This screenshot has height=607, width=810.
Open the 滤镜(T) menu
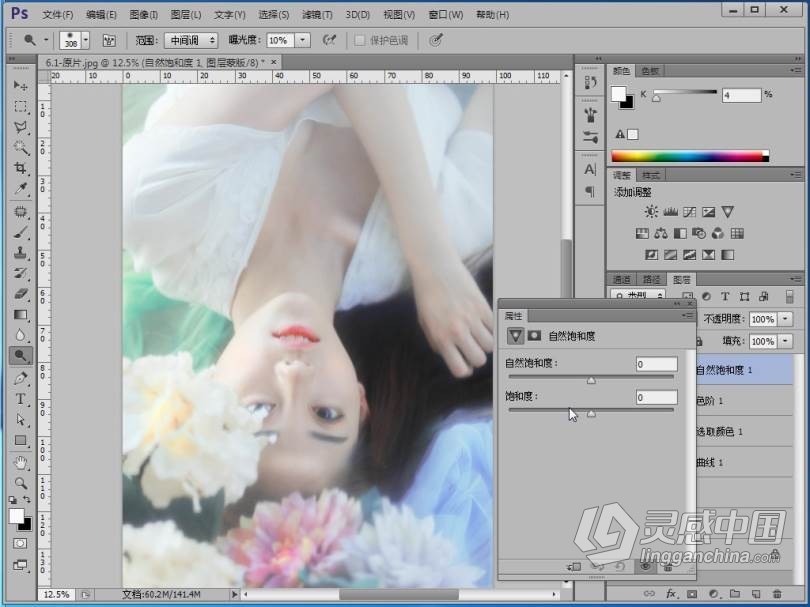(317, 15)
